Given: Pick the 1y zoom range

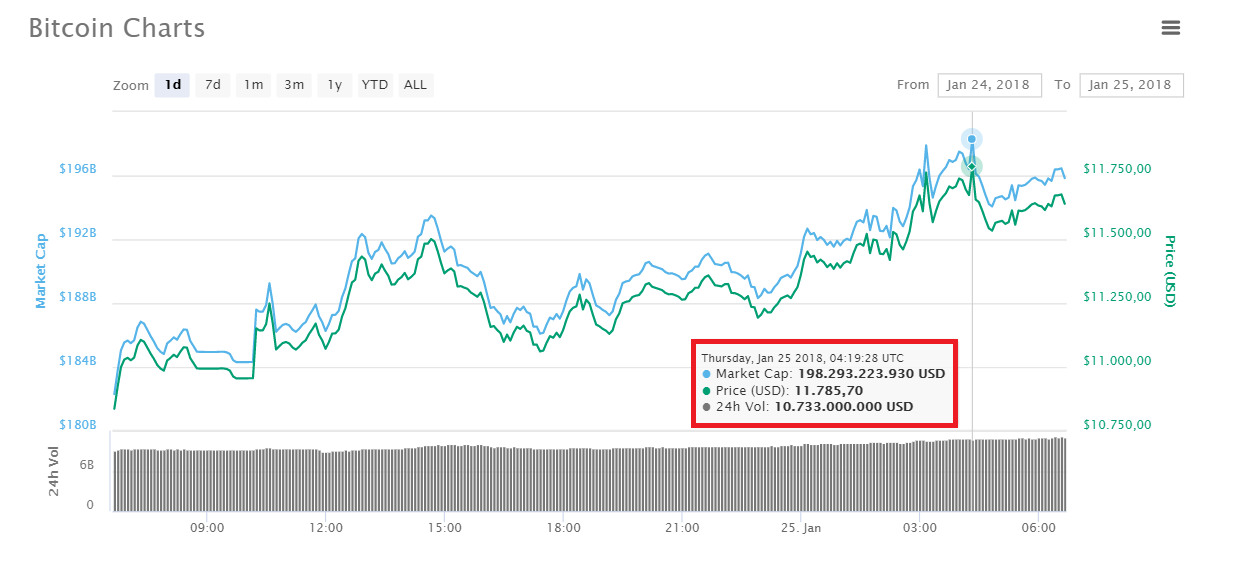Looking at the screenshot, I should (335, 85).
